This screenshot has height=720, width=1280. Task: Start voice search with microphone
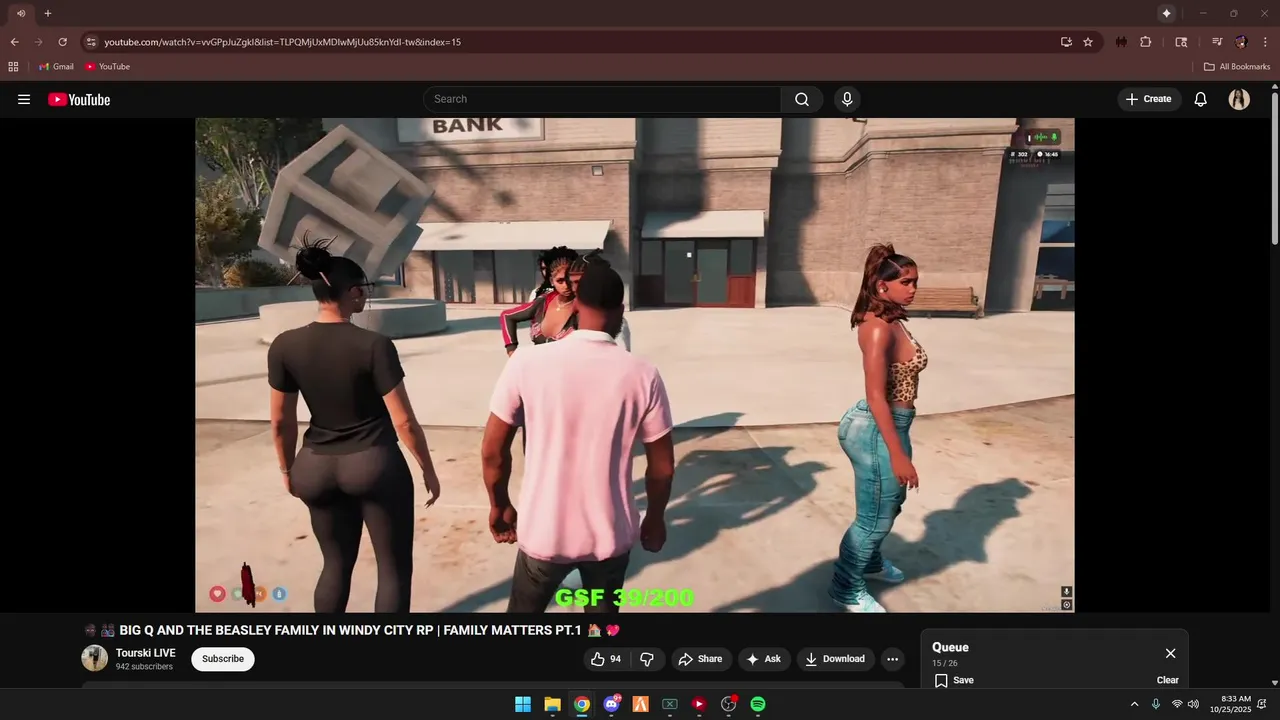click(847, 99)
